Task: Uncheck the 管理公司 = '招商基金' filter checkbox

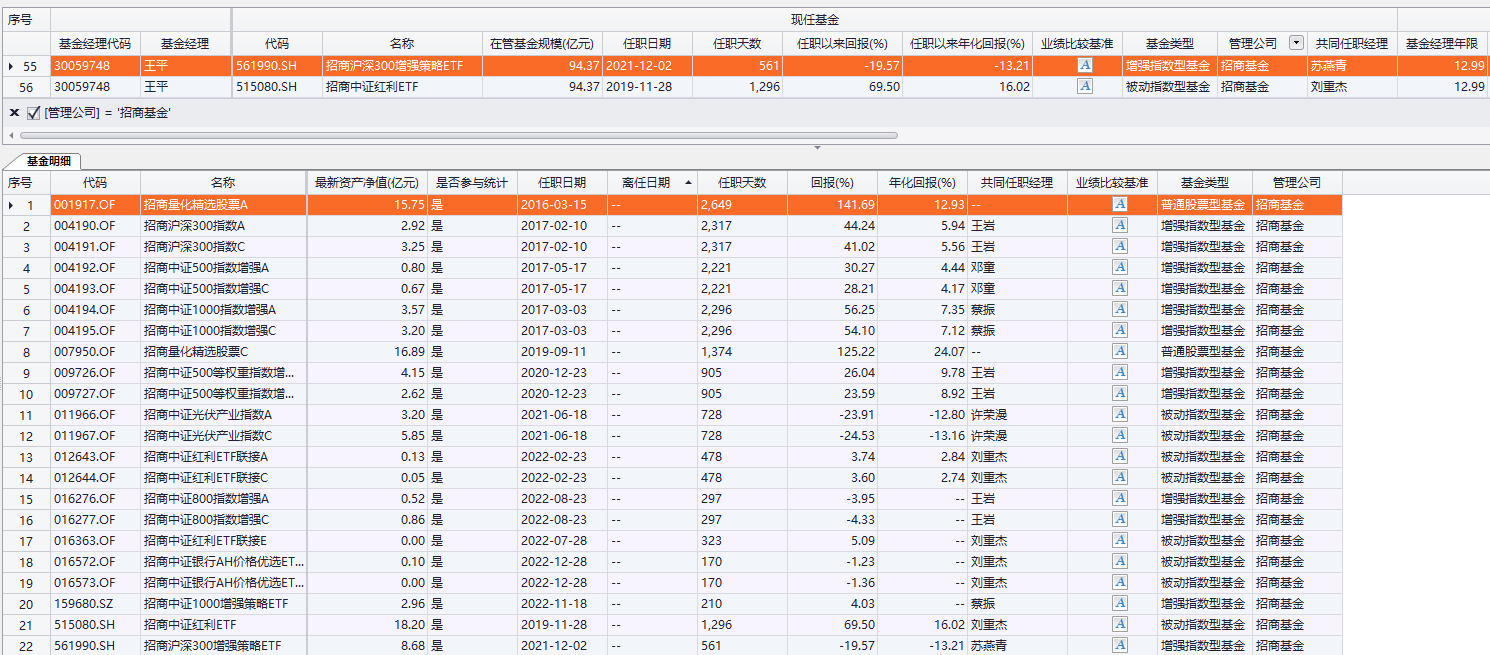Action: click(34, 113)
